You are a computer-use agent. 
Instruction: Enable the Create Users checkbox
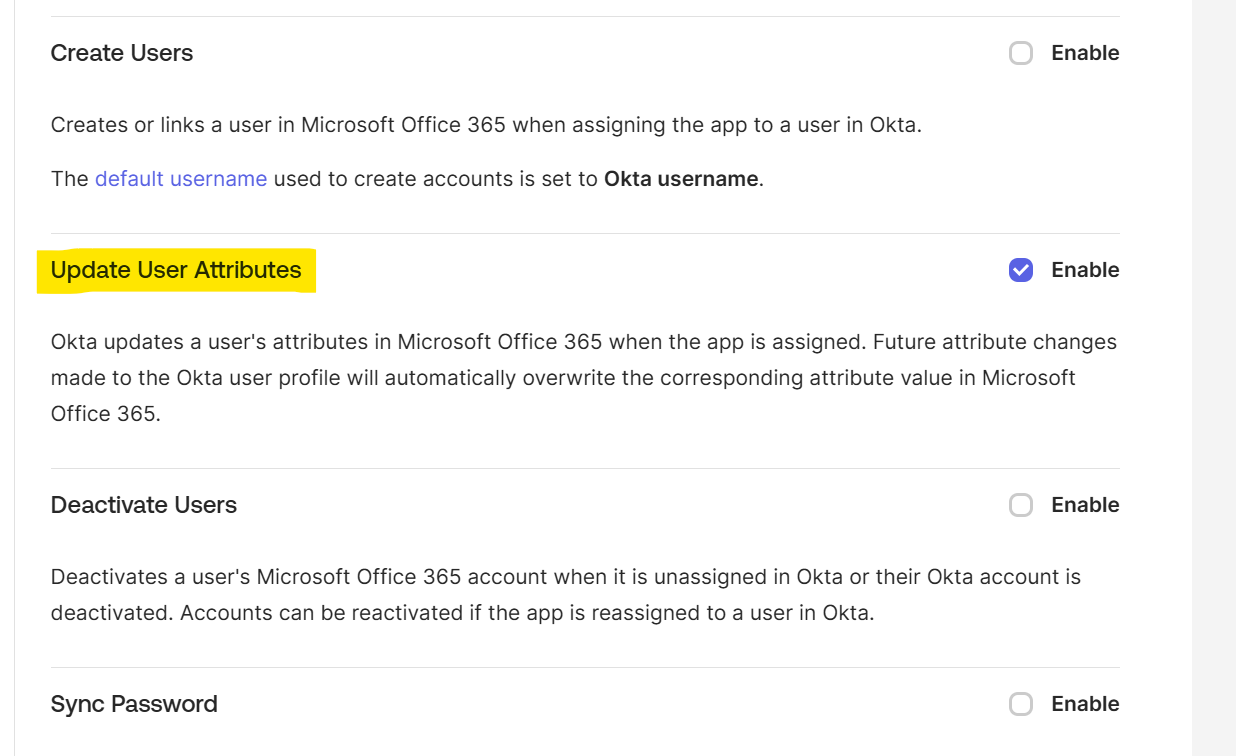tap(1021, 53)
